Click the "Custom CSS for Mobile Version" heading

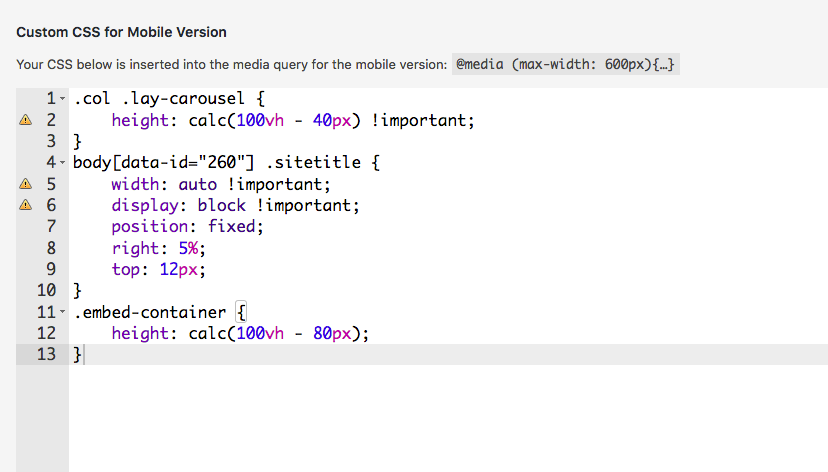pos(121,32)
